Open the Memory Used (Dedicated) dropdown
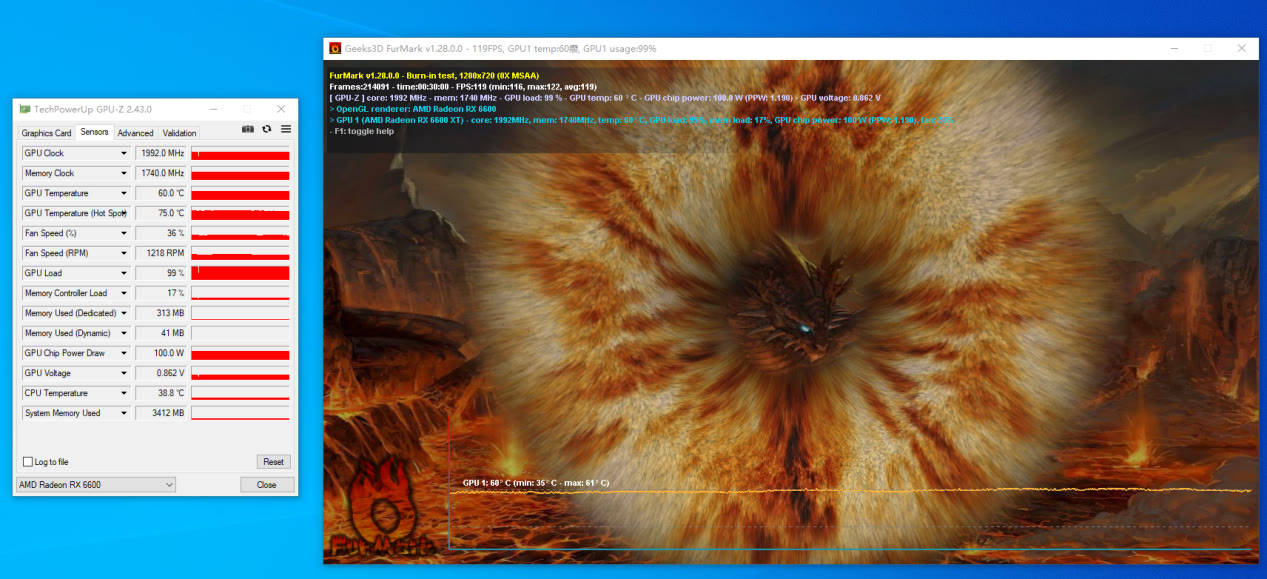The width and height of the screenshot is (1267, 579). [x=124, y=313]
